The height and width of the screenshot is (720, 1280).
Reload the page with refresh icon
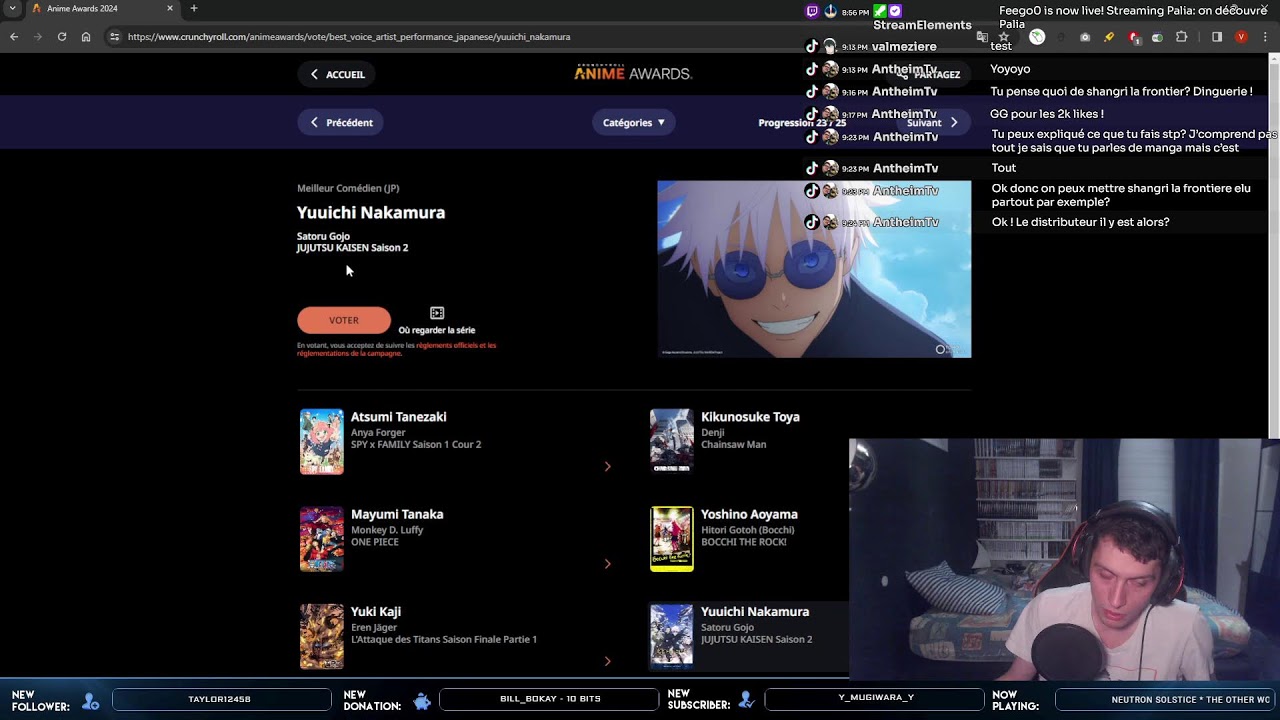point(62,37)
